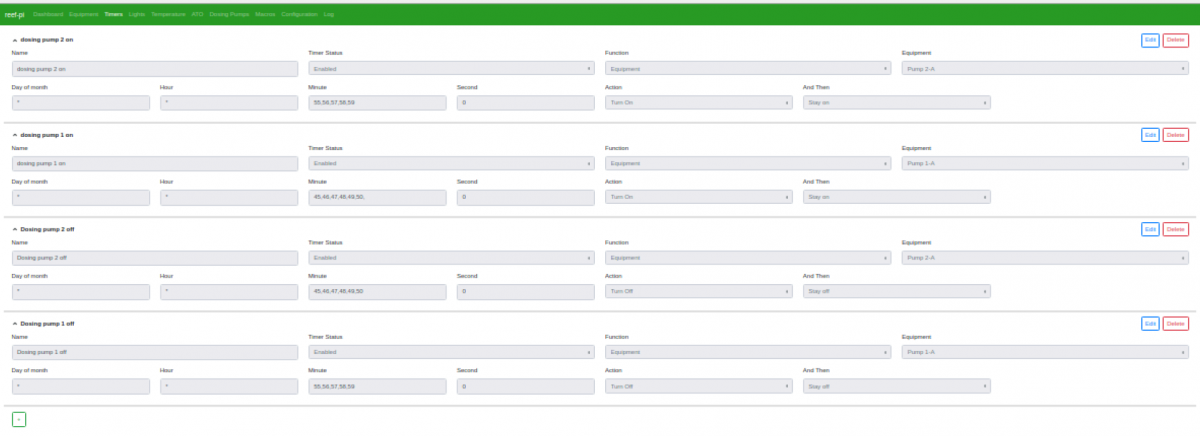The width and height of the screenshot is (1200, 436).
Task: Open And Then dropdown for 'dosing pump 1 on'
Action: point(897,197)
